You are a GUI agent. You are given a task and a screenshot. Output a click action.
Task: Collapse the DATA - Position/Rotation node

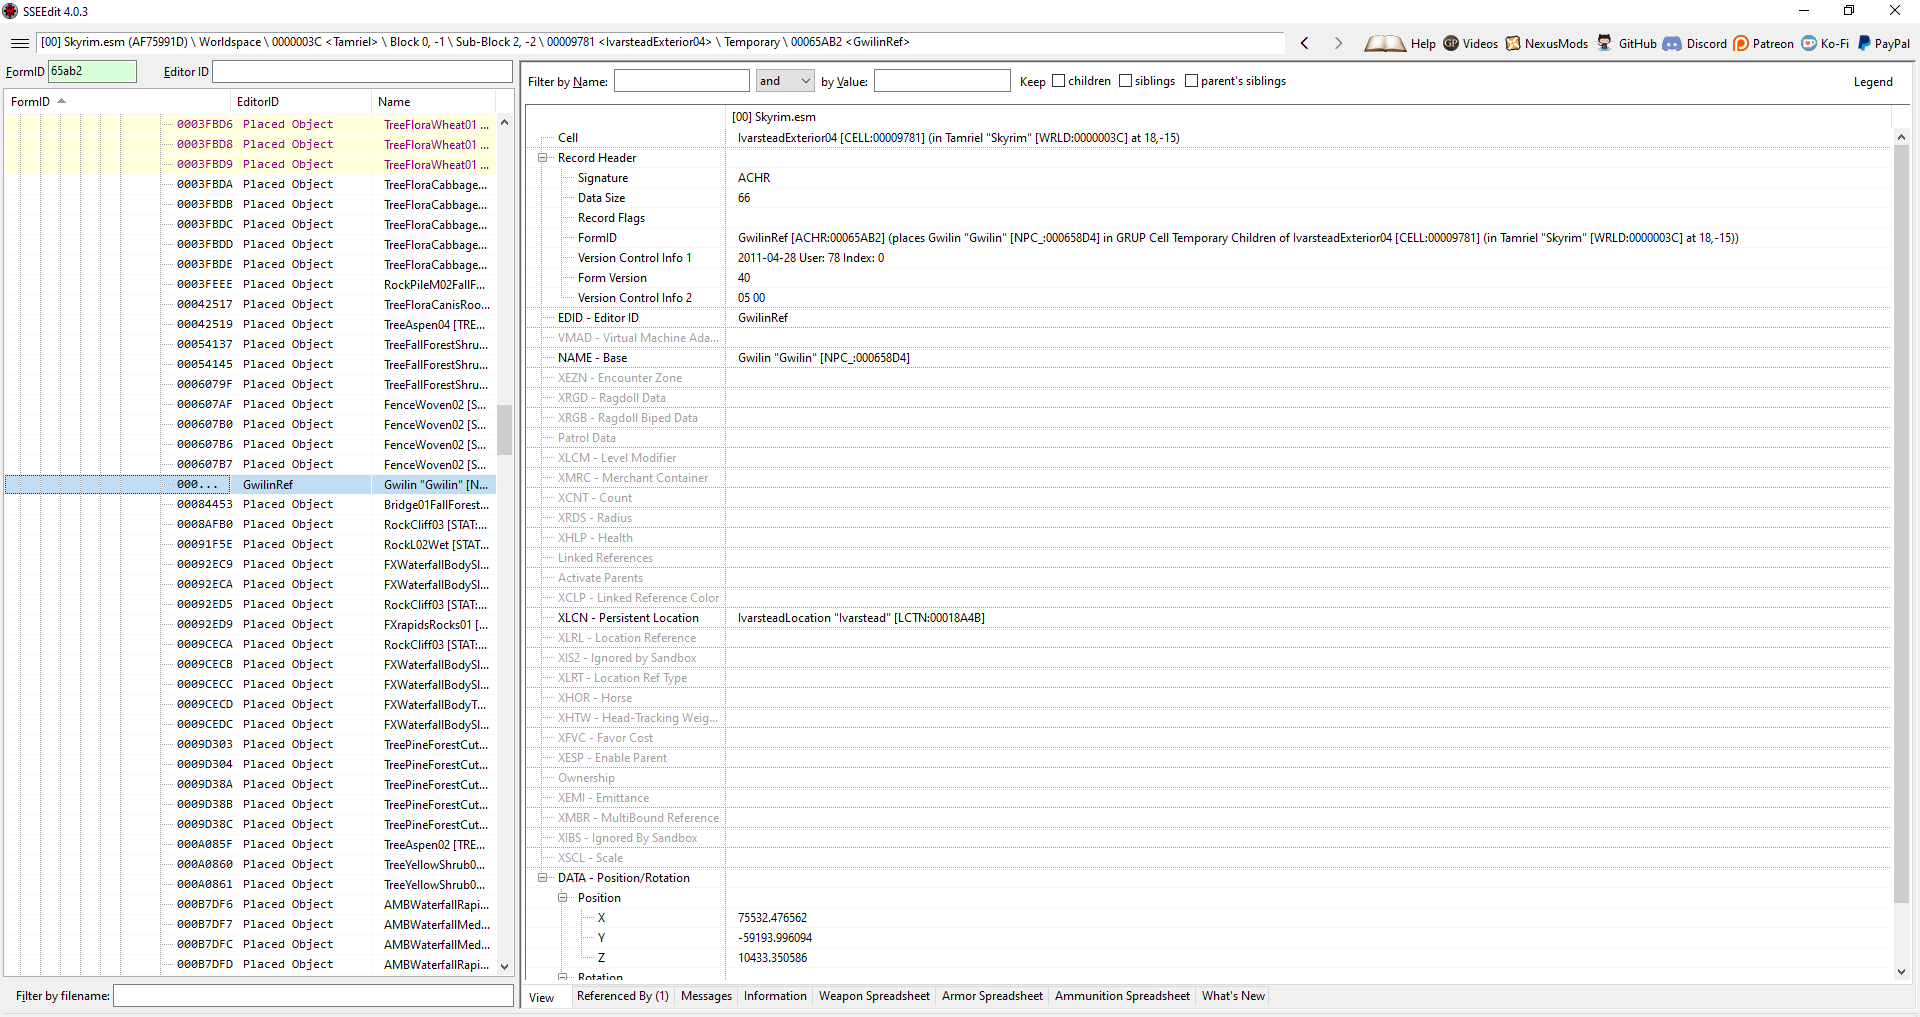click(x=543, y=878)
